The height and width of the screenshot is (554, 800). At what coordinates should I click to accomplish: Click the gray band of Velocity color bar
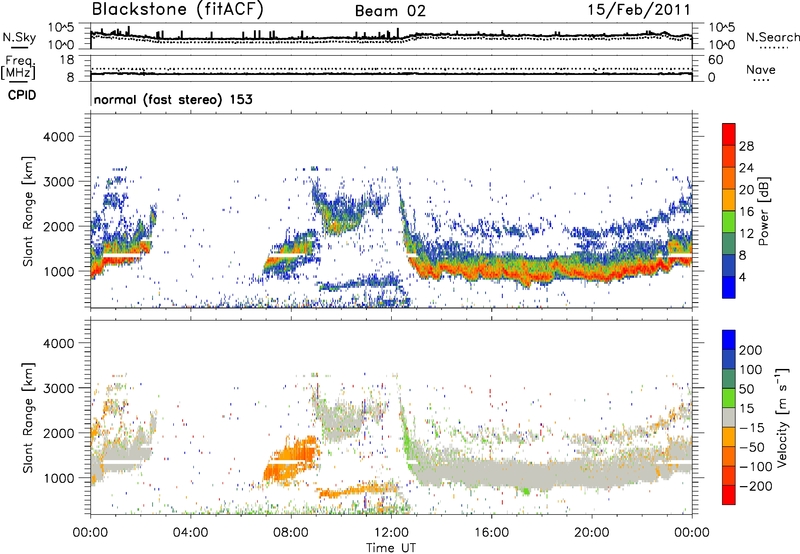(x=729, y=418)
